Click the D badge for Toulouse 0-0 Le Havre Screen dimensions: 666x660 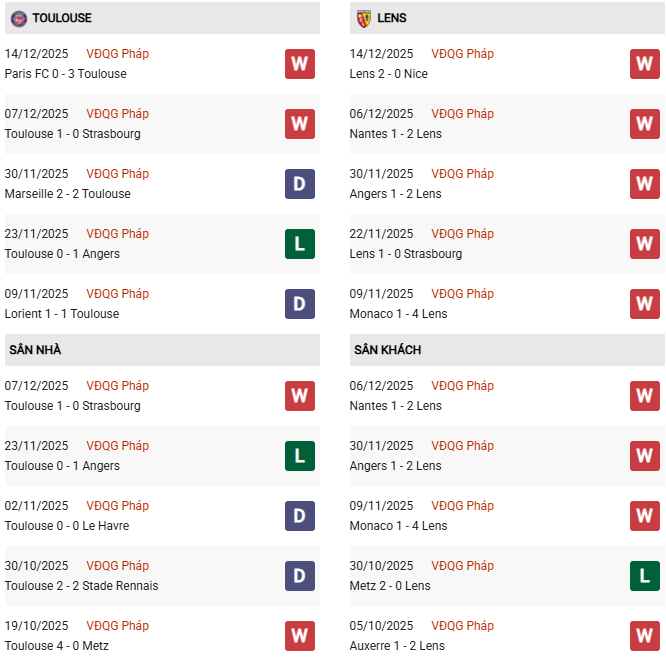pos(299,516)
